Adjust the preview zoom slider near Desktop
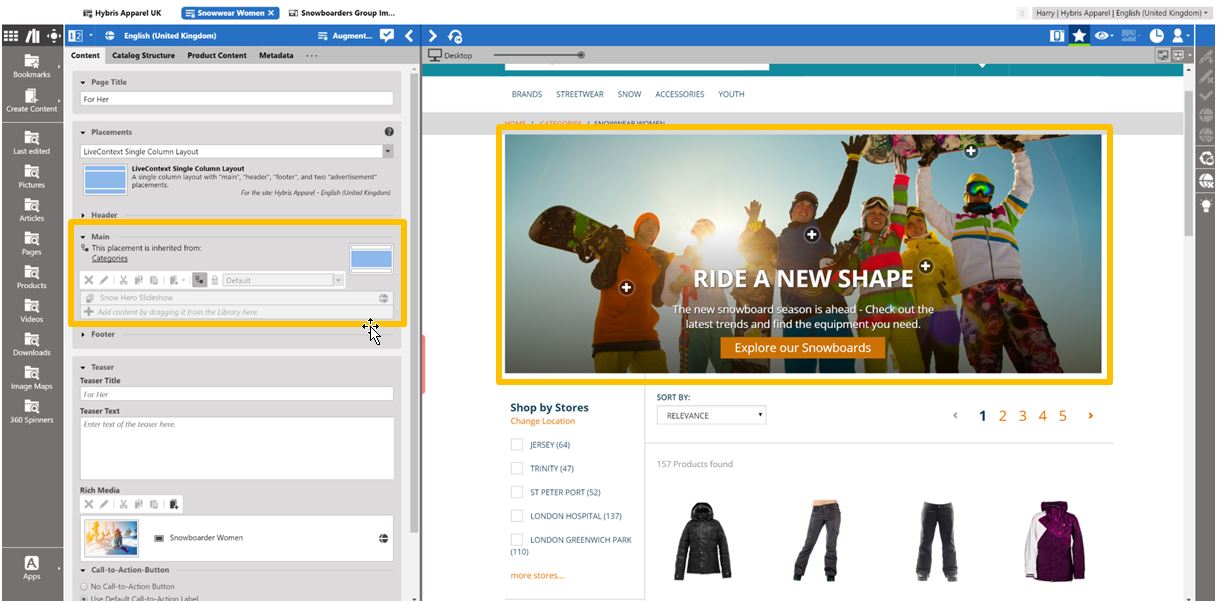The width and height of the screenshot is (1217, 603). [x=580, y=55]
